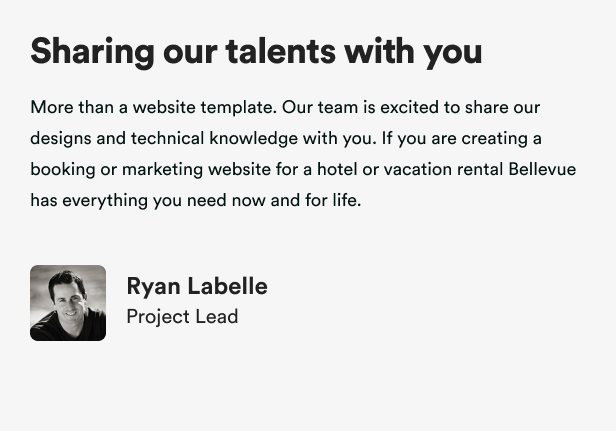The height and width of the screenshot is (431, 616).
Task: Click the word Bellevue in the paragraph
Action: tap(542, 169)
